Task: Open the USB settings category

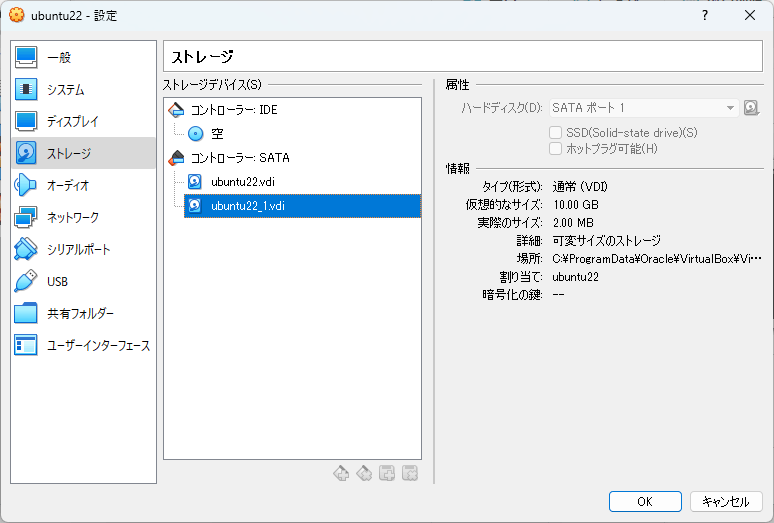Action: (83, 282)
